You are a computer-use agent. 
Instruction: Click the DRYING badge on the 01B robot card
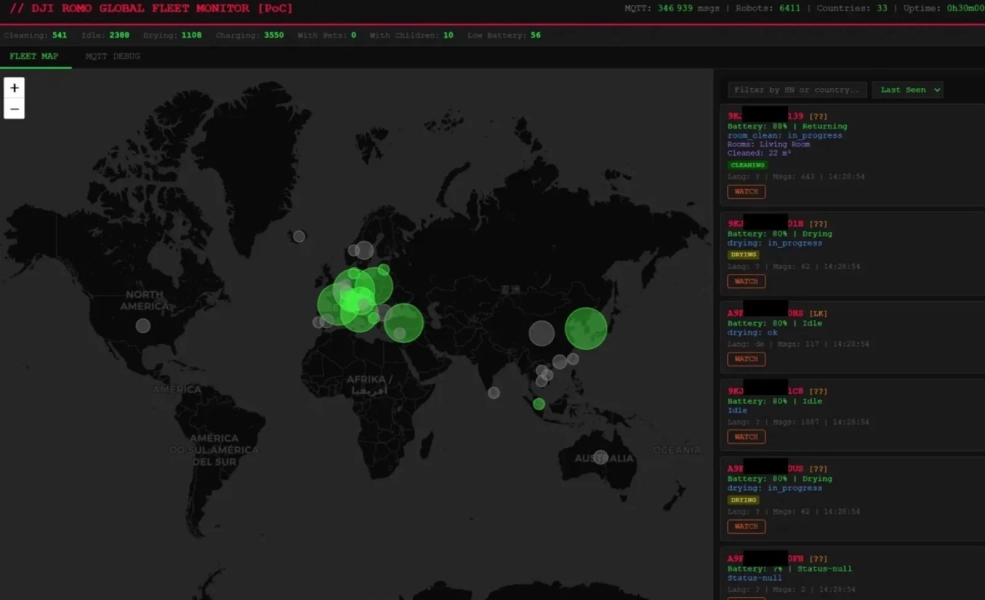tap(743, 255)
